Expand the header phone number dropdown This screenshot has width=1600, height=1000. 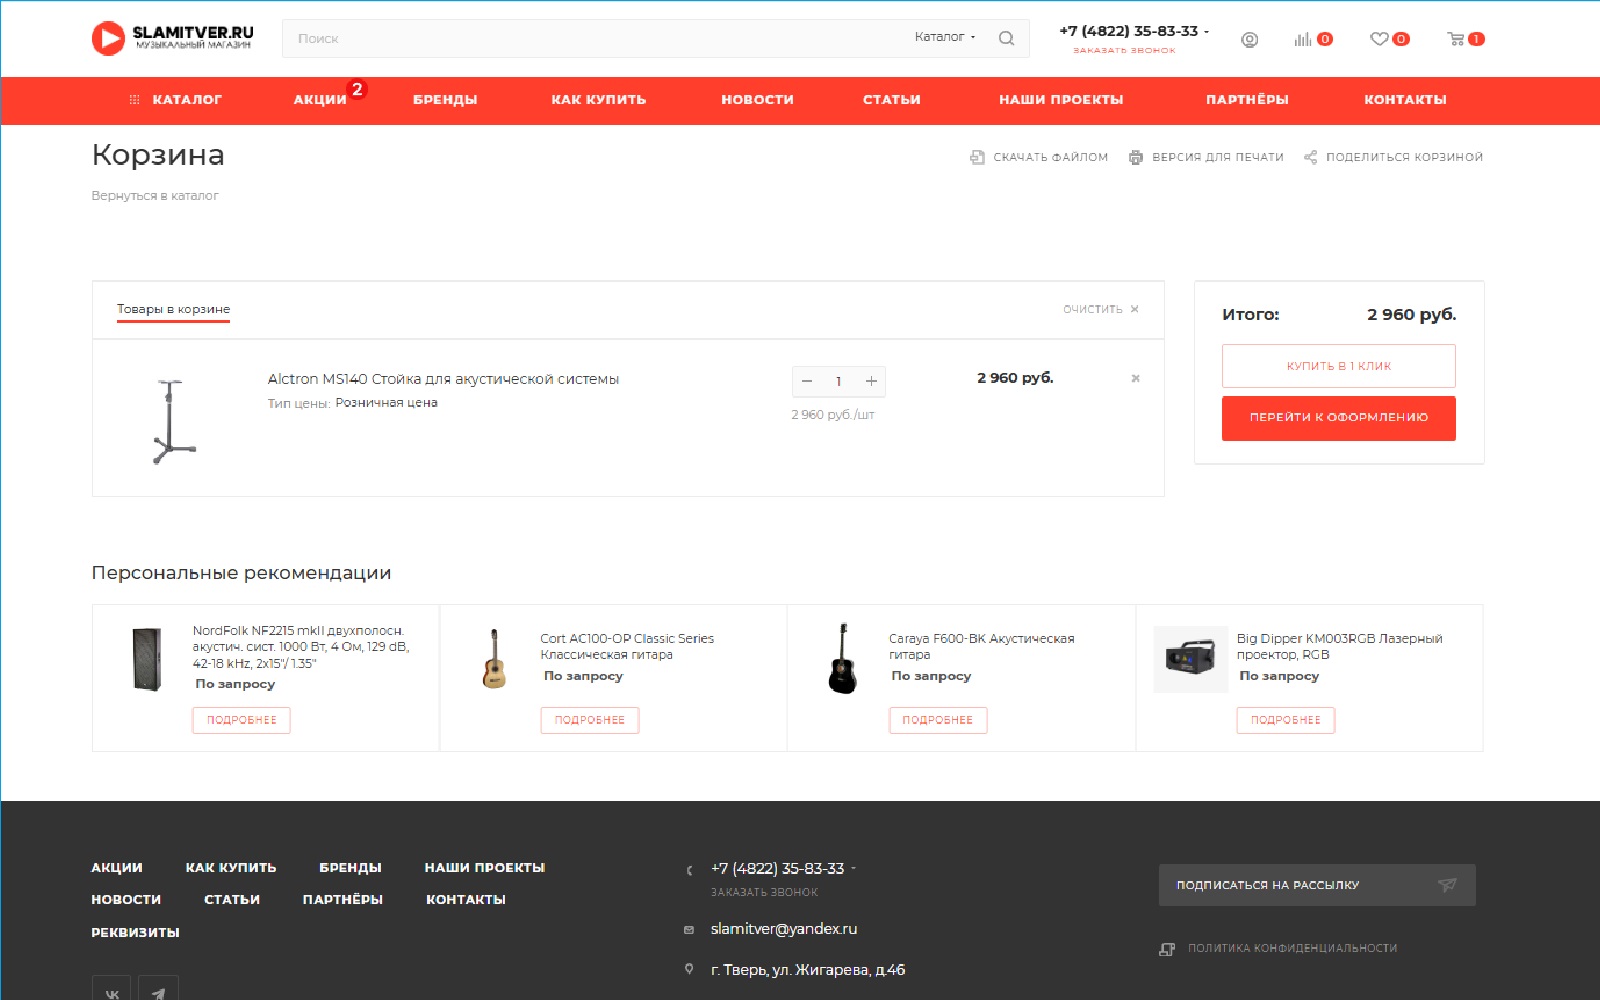point(1207,32)
